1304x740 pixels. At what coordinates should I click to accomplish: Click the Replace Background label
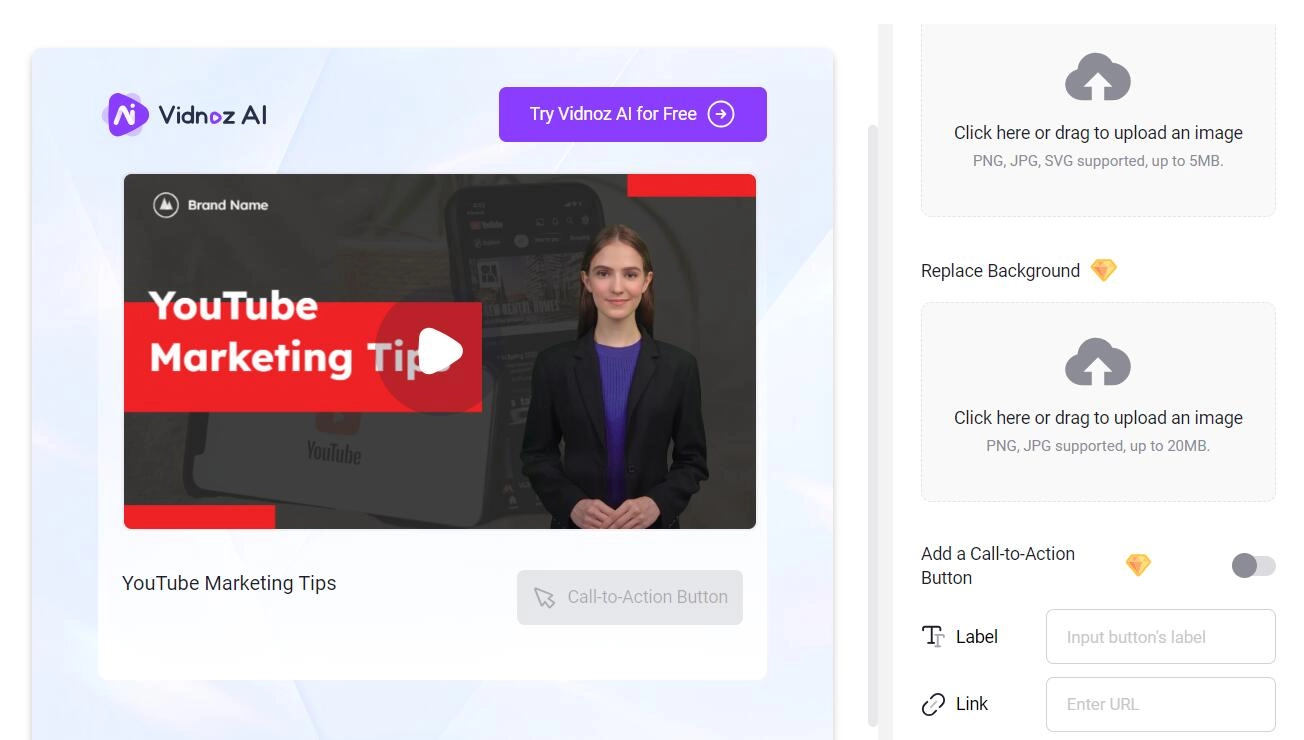click(1000, 271)
